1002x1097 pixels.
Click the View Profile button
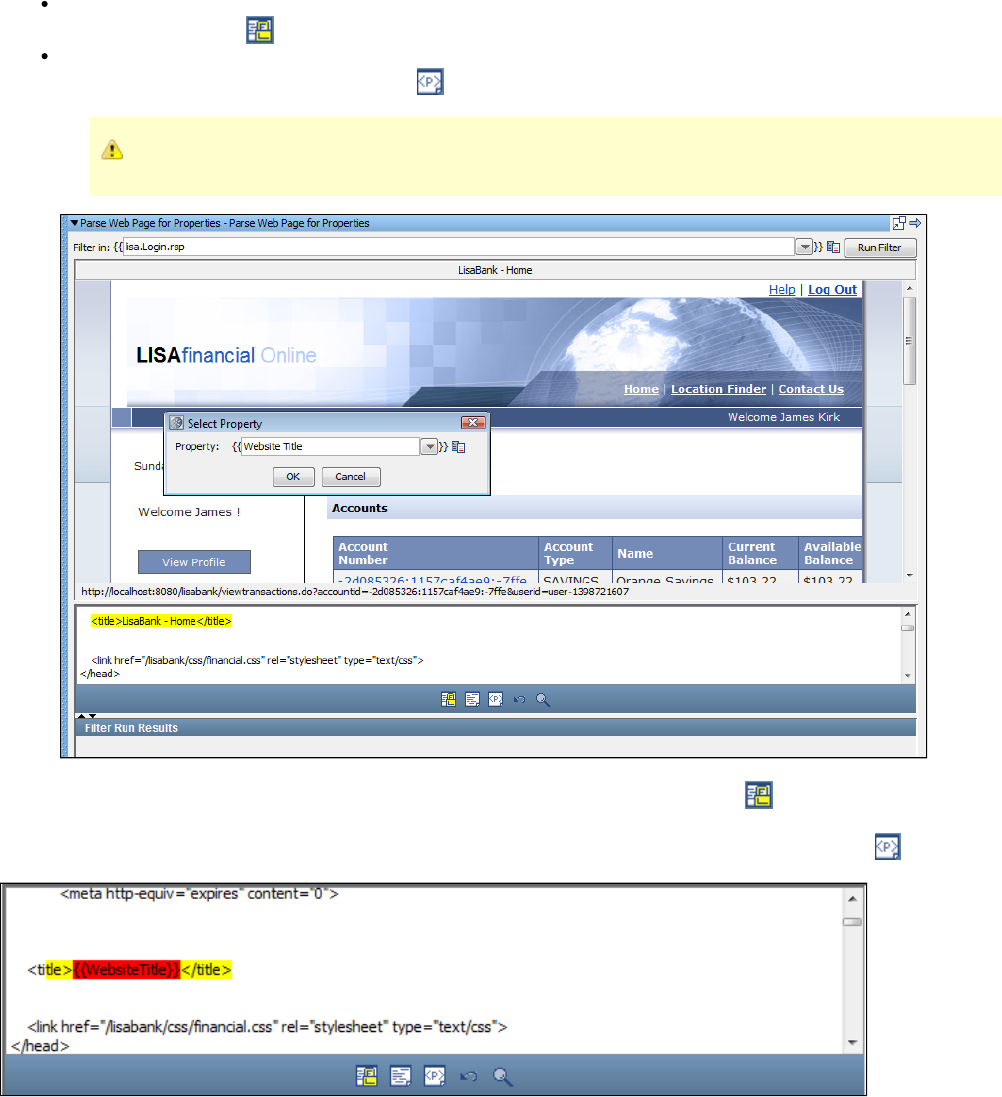194,562
